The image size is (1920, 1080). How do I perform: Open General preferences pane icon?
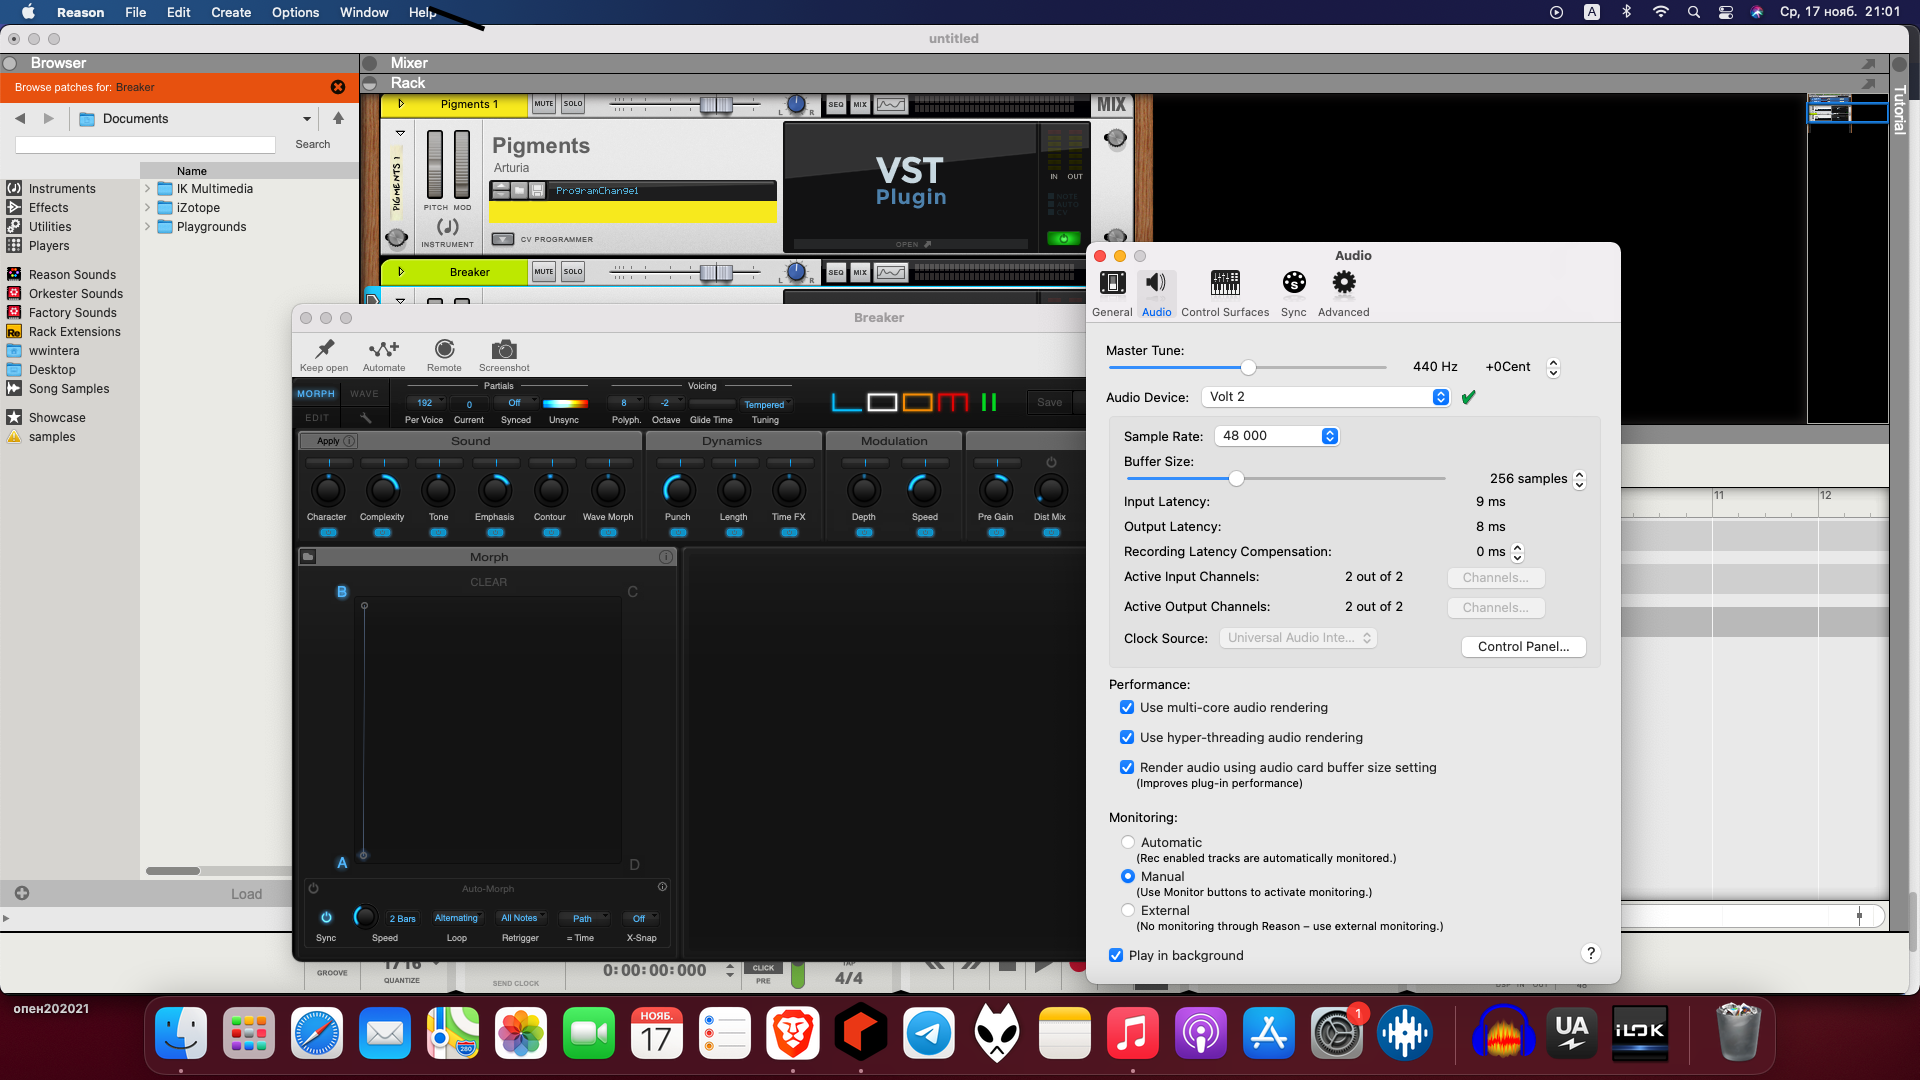(1112, 284)
